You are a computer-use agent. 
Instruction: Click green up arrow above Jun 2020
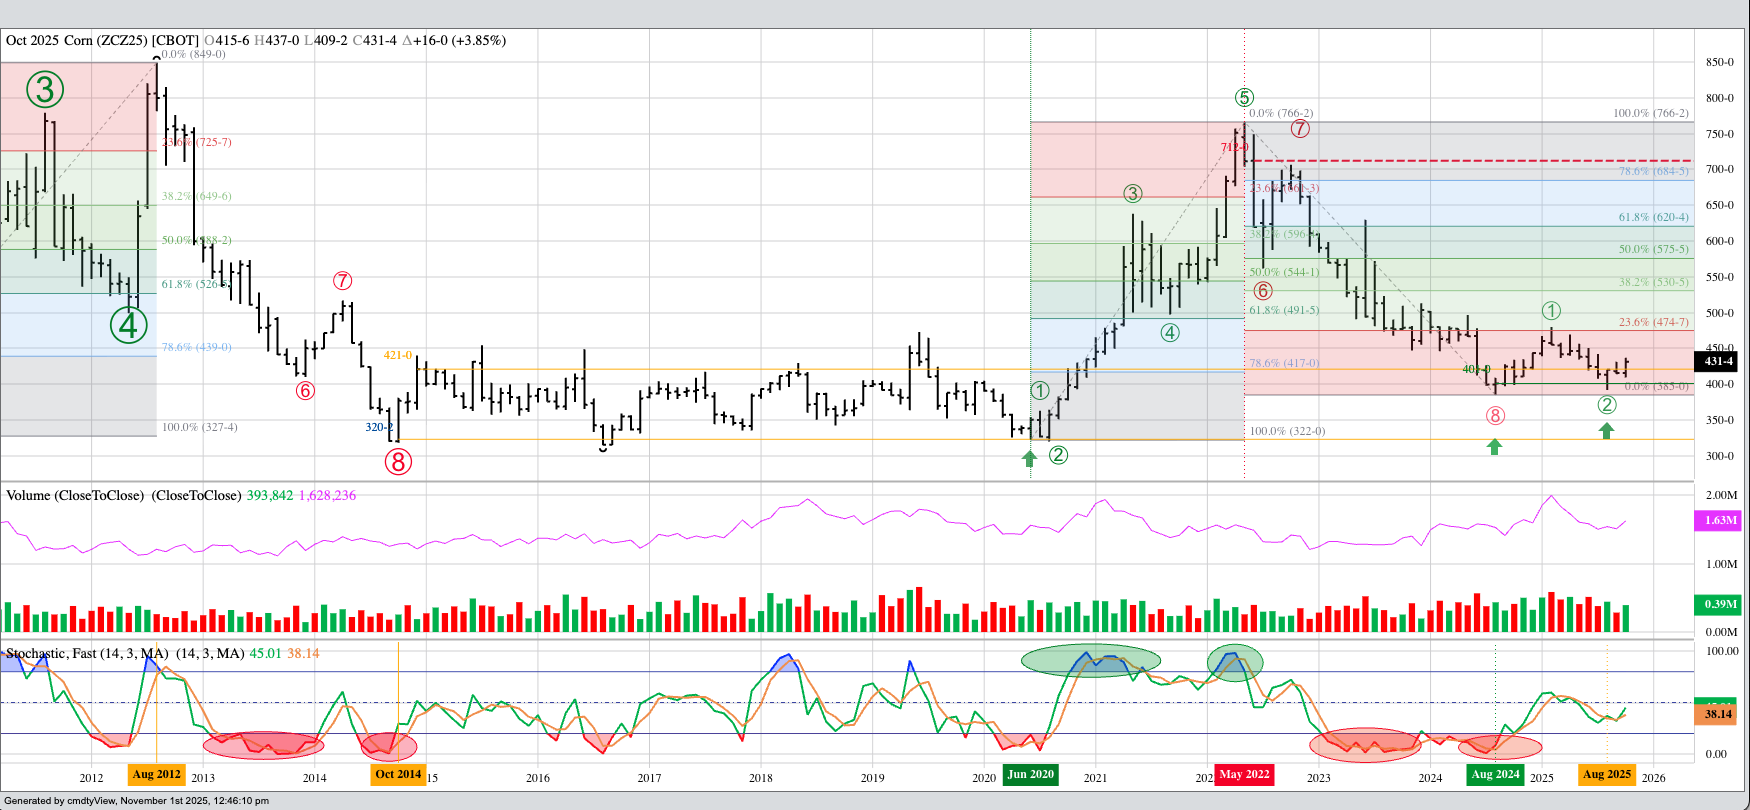[x=1029, y=458]
